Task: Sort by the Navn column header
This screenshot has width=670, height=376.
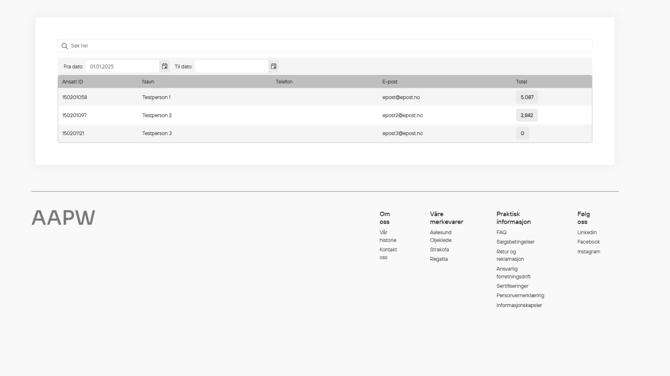Action: (x=148, y=82)
